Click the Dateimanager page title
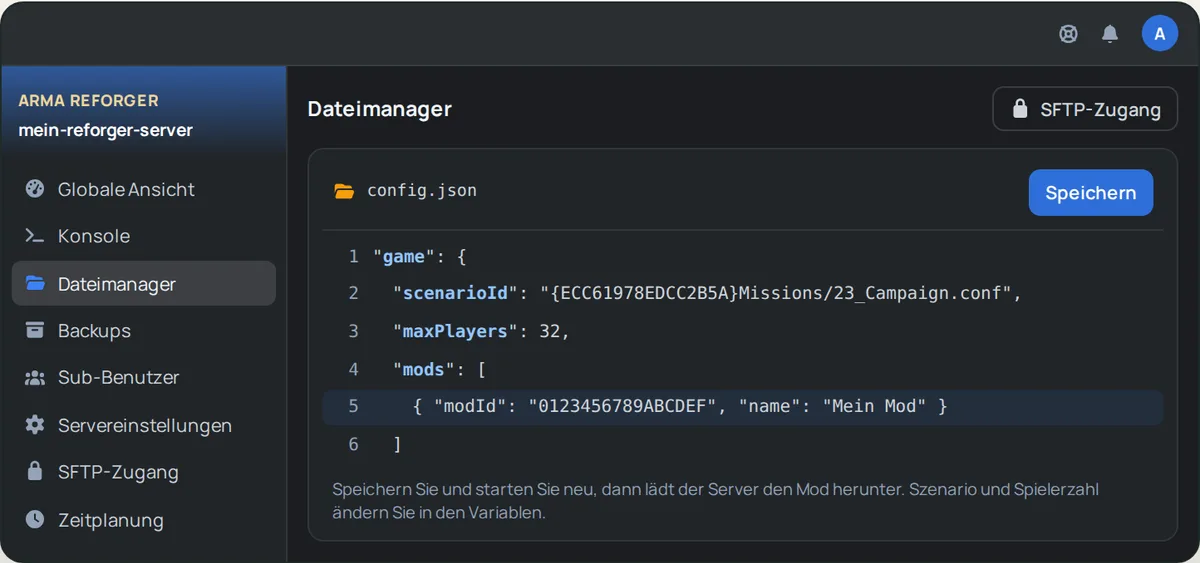 [x=379, y=109]
